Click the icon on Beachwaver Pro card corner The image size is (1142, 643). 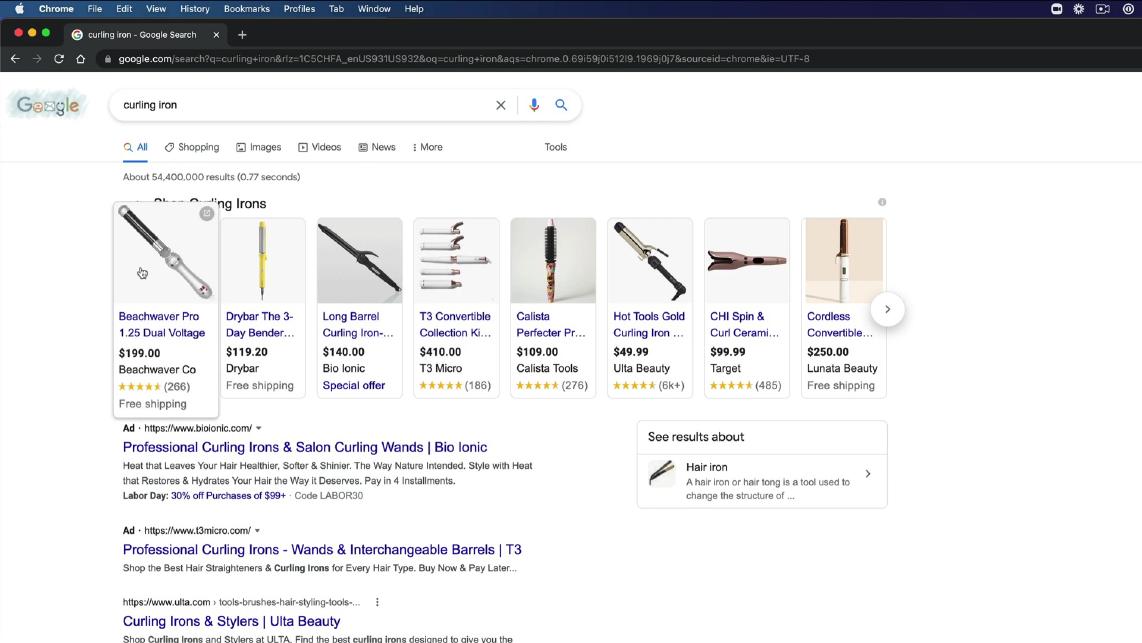pos(207,213)
